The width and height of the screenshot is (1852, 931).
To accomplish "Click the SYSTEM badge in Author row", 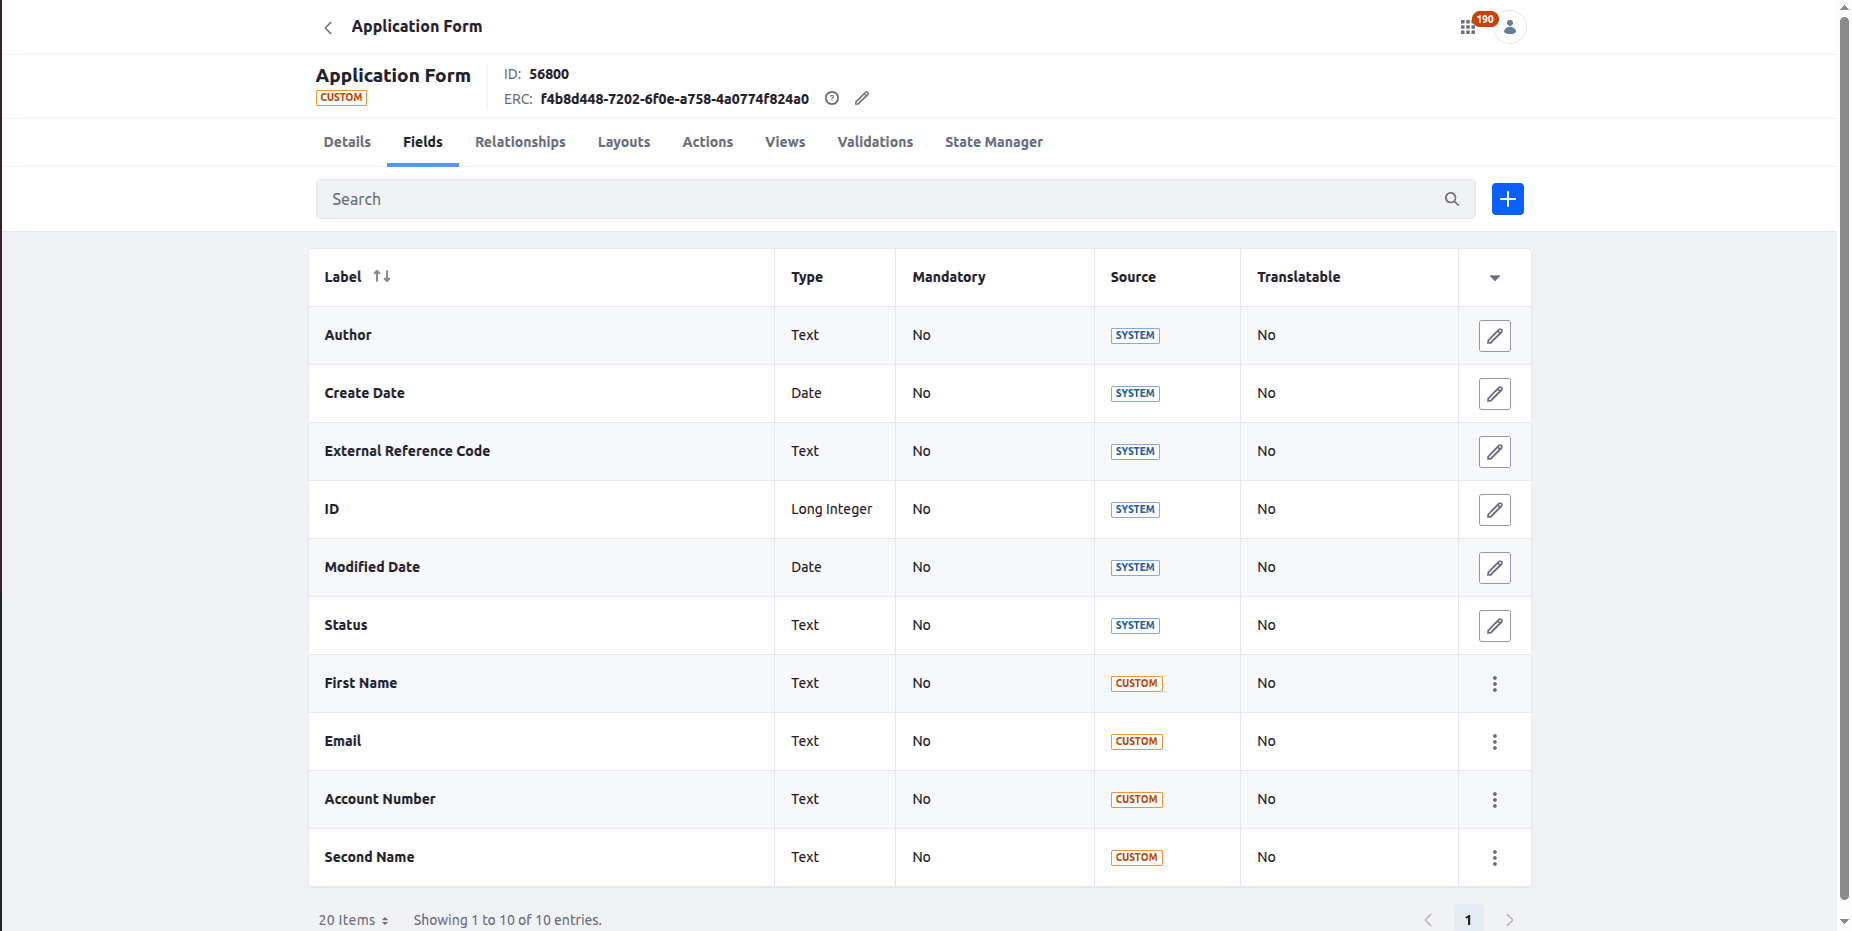I will click(x=1135, y=336).
